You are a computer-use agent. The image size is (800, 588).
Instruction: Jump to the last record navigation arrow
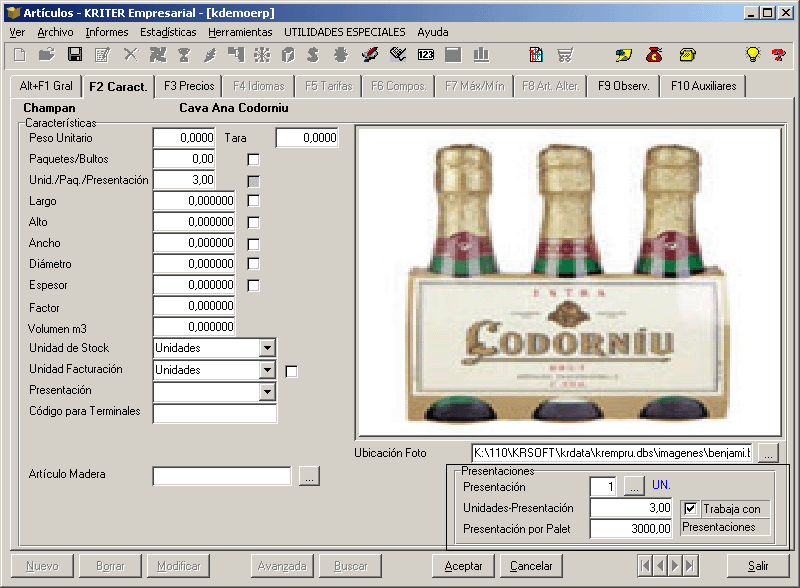(690, 566)
